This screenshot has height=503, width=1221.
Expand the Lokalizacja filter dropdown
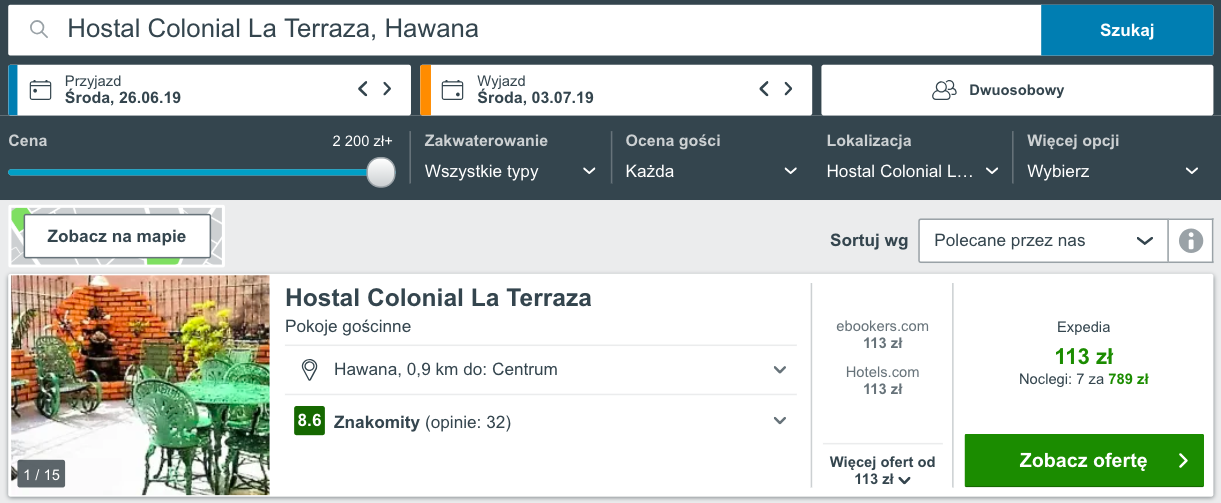tap(912, 171)
